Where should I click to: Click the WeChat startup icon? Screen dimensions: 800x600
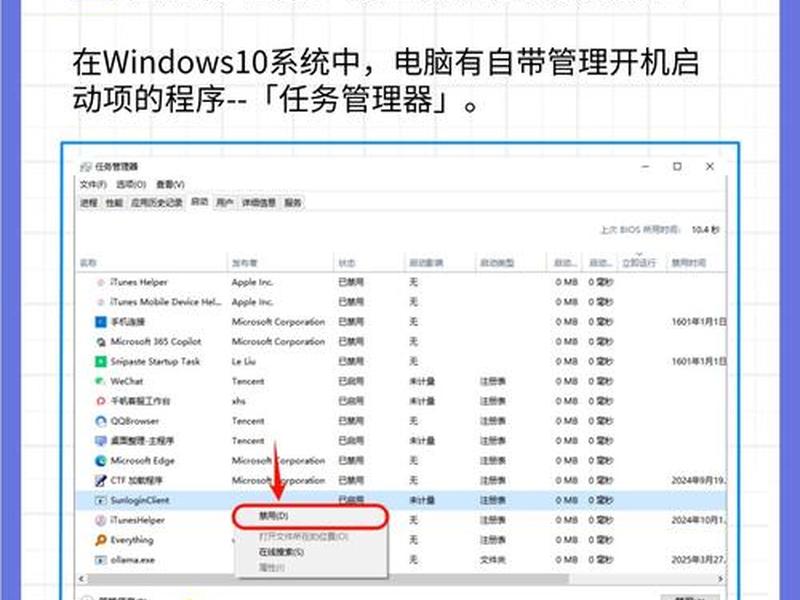[101, 381]
